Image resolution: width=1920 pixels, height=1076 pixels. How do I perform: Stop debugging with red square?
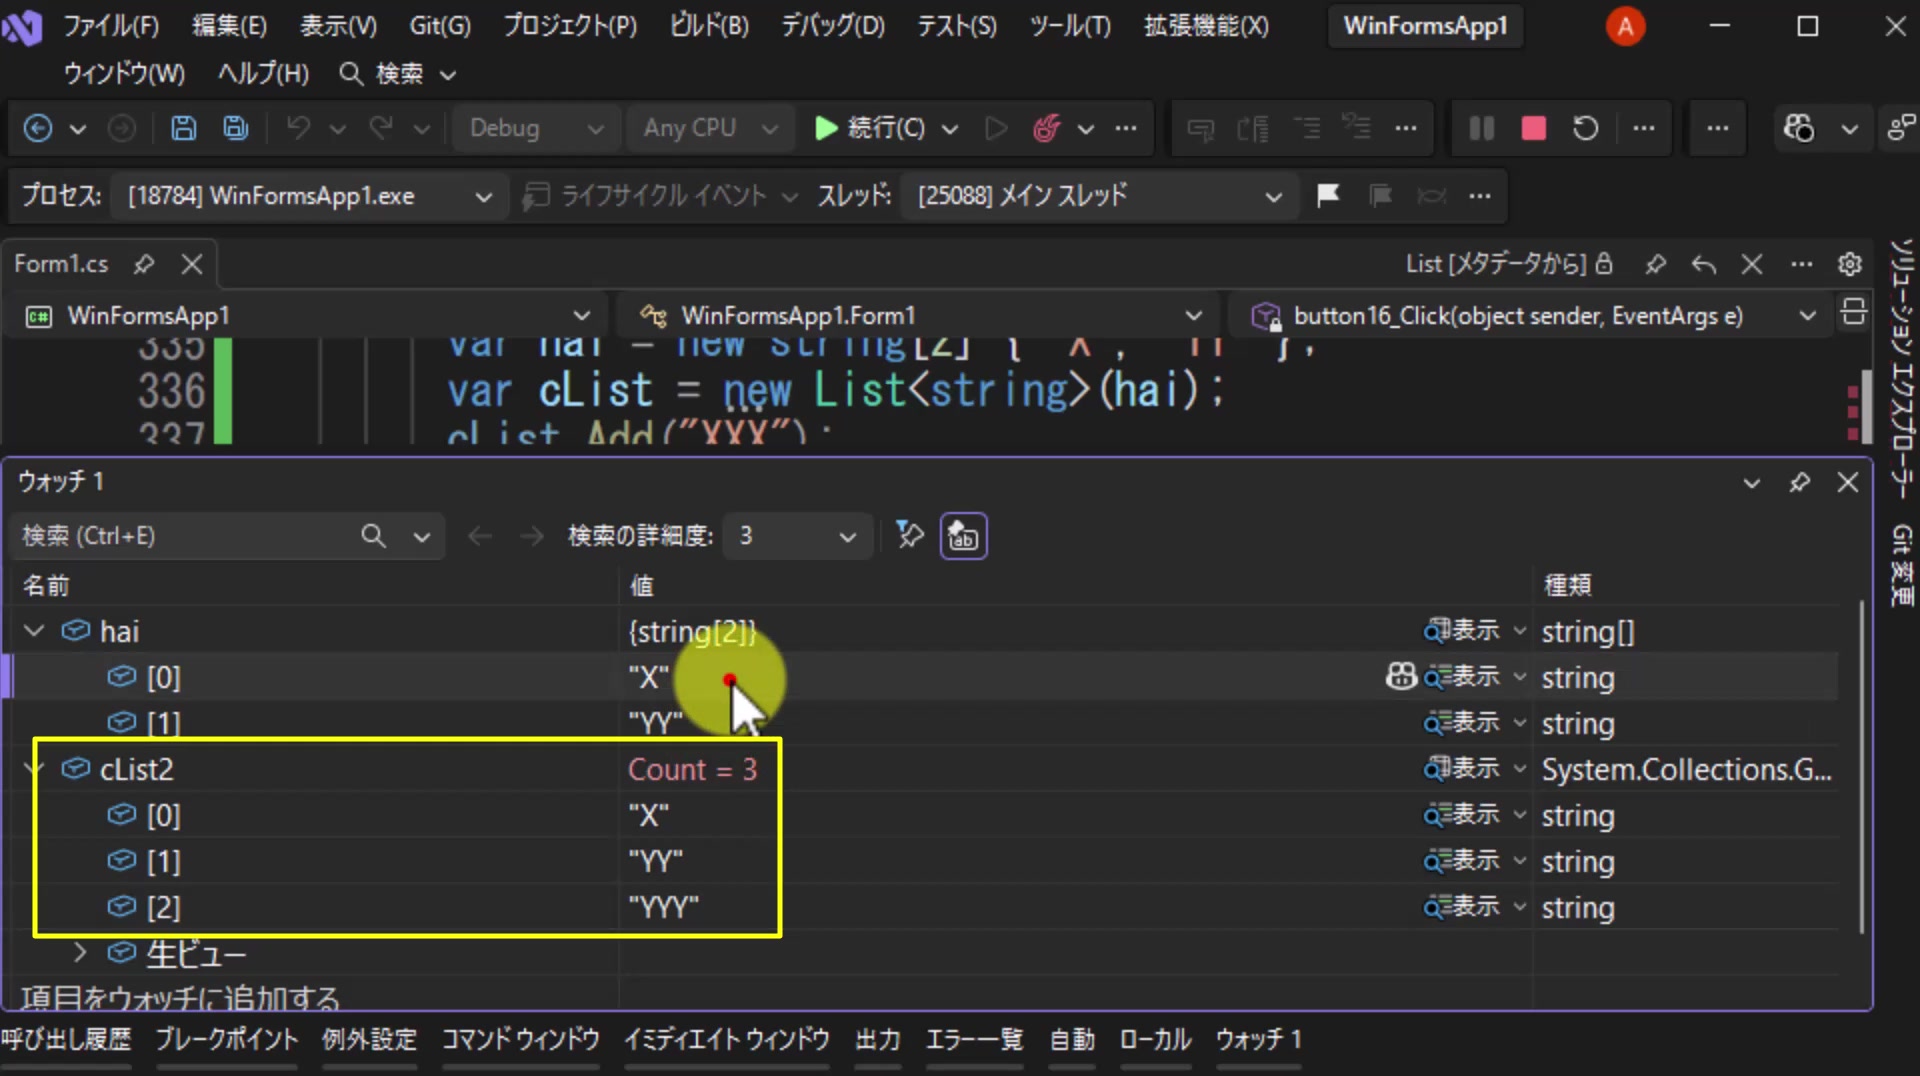click(x=1533, y=128)
